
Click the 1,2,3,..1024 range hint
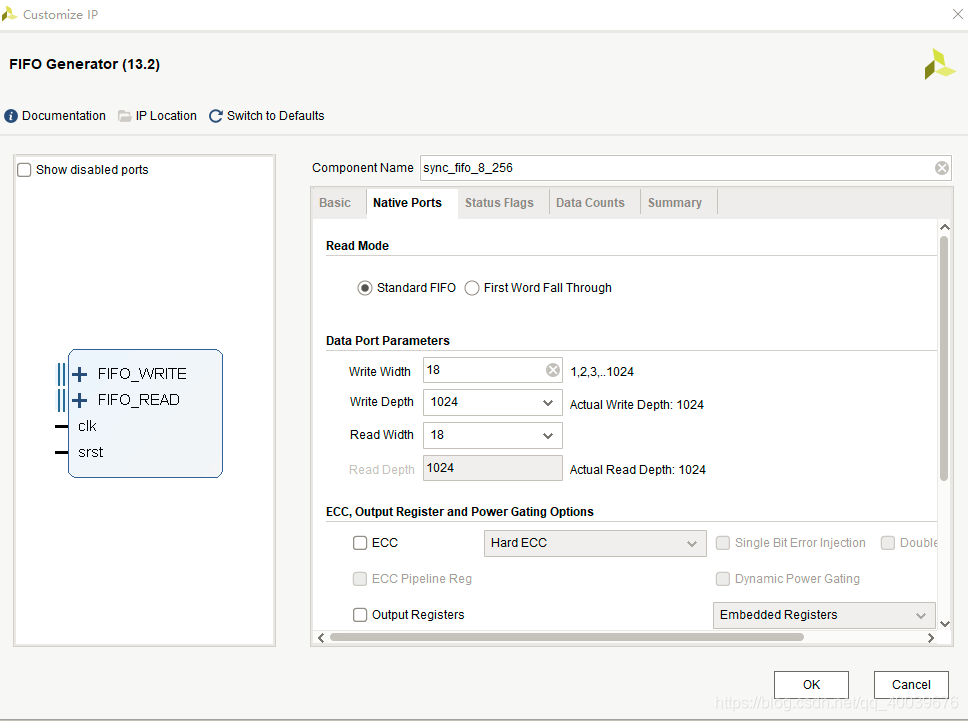pyautogui.click(x=602, y=372)
